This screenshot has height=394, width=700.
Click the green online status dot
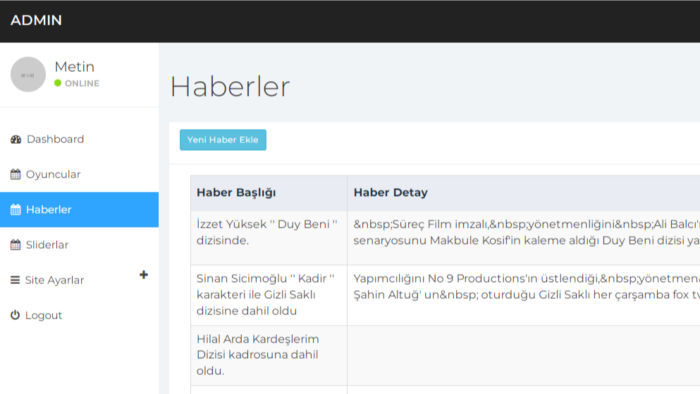58,83
